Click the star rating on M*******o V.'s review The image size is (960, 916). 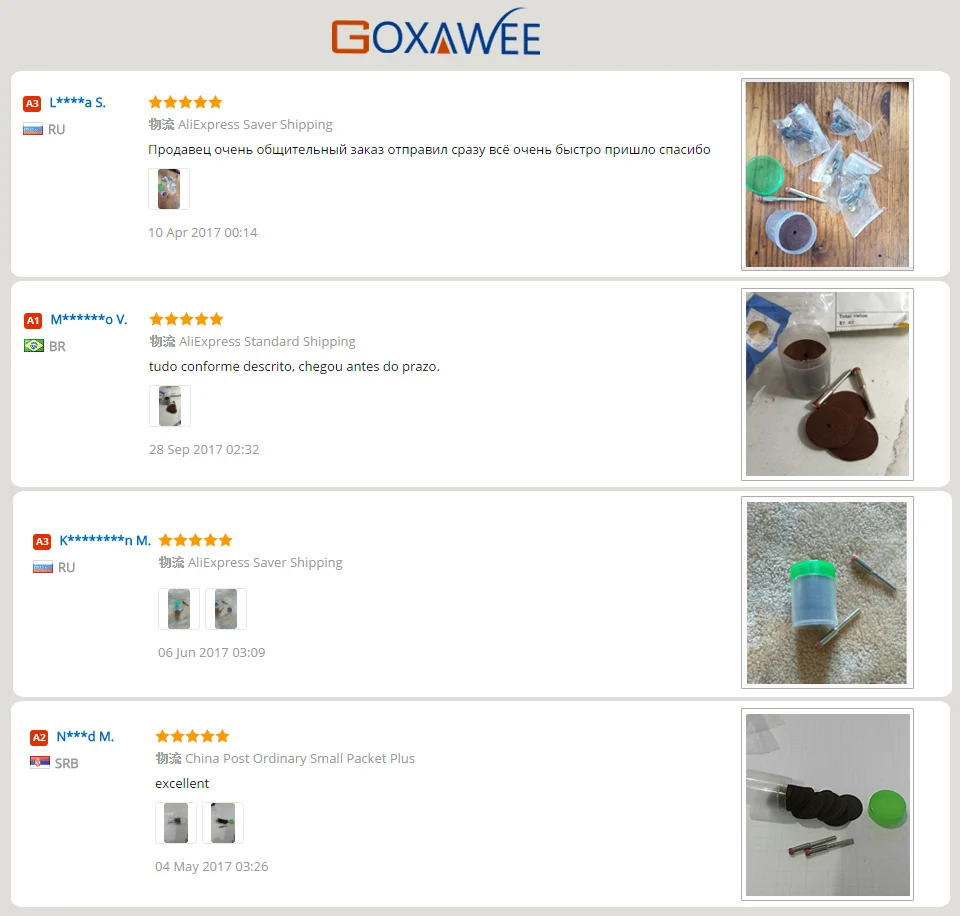[186, 319]
